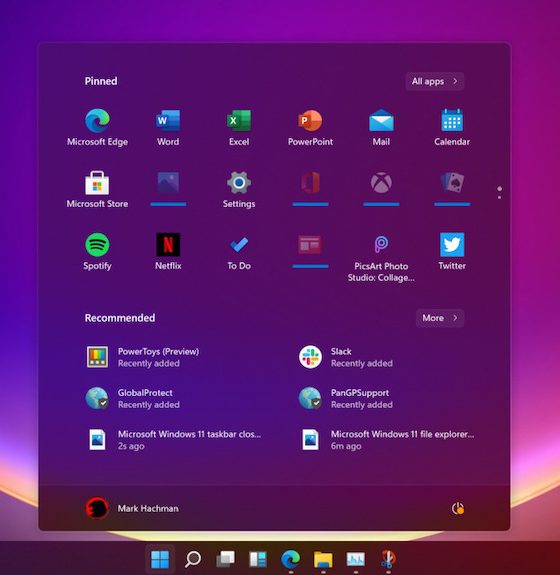The height and width of the screenshot is (575, 560).
Task: Click the Windows Start button on the taskbar
Action: pos(160,559)
